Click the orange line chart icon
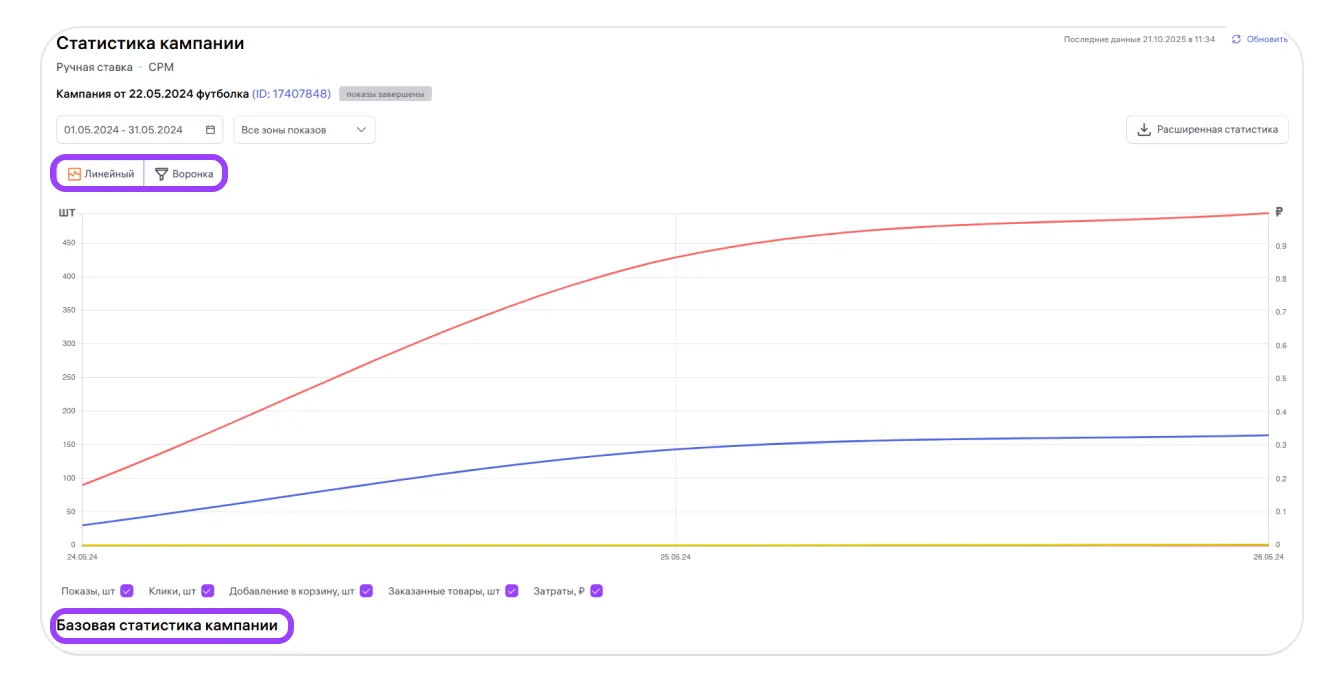Viewport: 1344px width, 680px height. 74,174
